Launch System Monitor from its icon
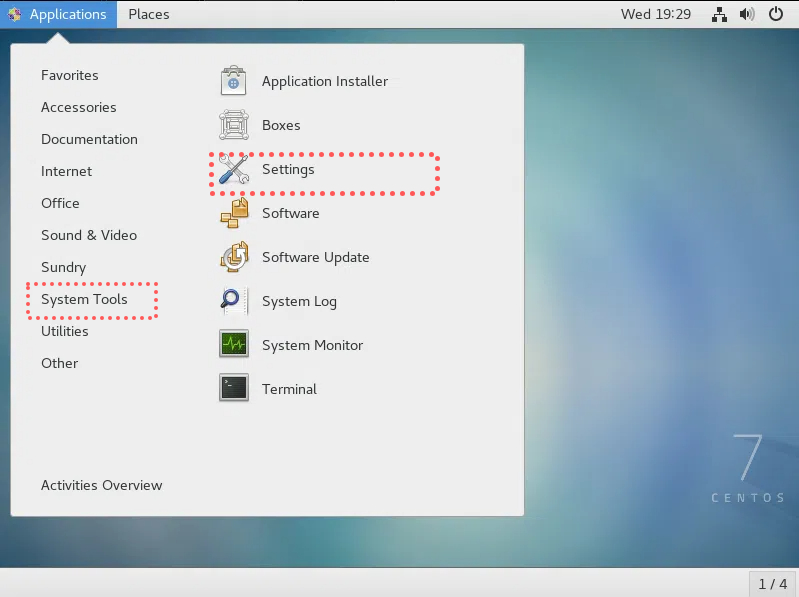This screenshot has height=597, width=799. 234,344
